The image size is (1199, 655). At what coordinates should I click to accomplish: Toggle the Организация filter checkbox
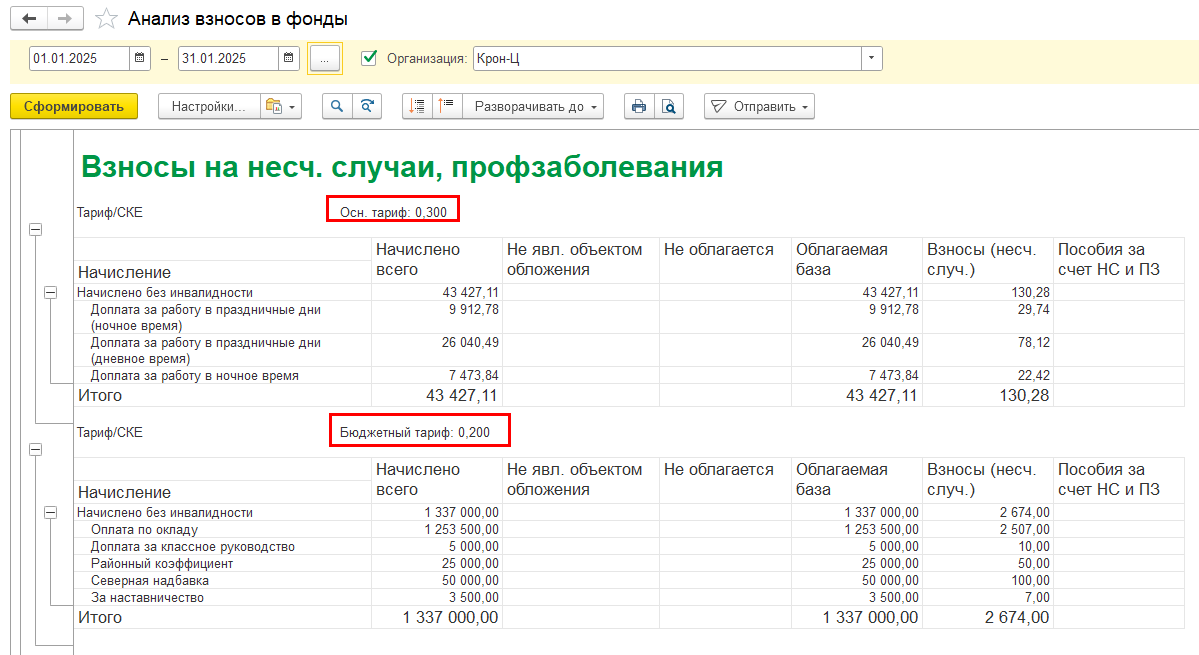[x=369, y=58]
